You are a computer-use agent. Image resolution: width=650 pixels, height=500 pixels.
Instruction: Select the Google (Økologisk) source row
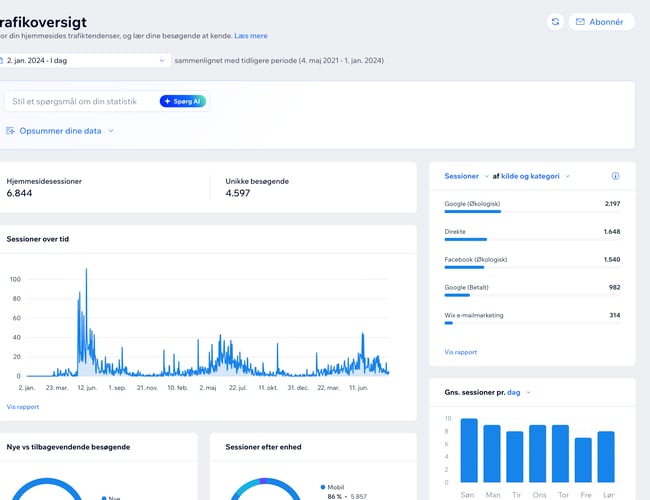click(x=532, y=207)
